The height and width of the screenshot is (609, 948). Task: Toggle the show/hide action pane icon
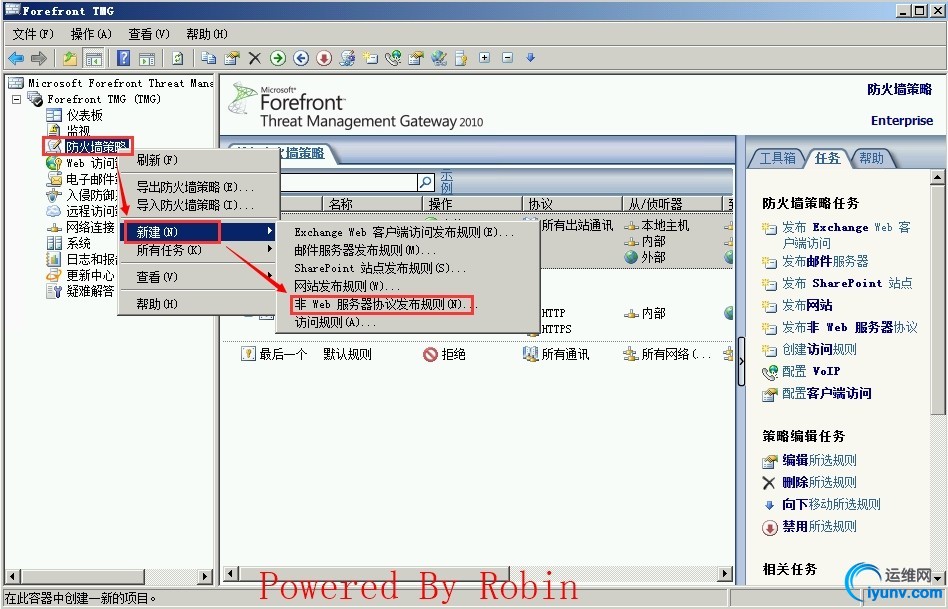pyautogui.click(x=147, y=58)
